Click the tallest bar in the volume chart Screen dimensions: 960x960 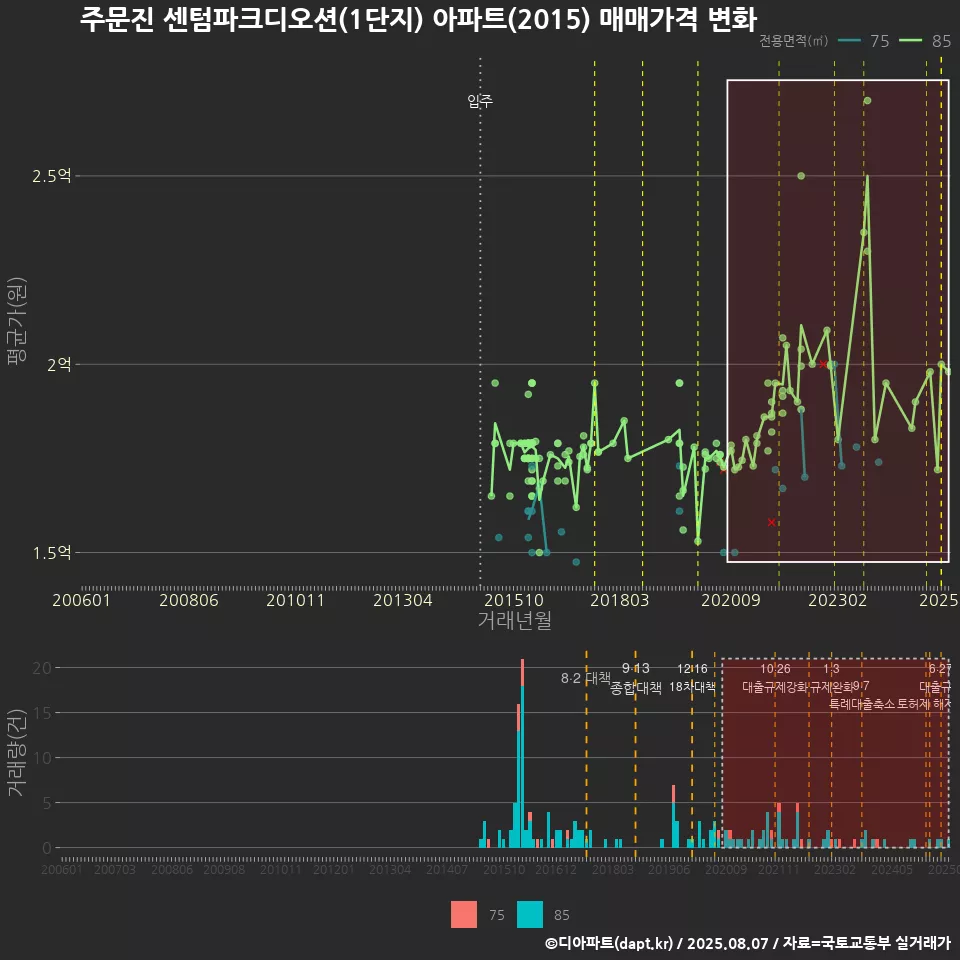(x=522, y=754)
